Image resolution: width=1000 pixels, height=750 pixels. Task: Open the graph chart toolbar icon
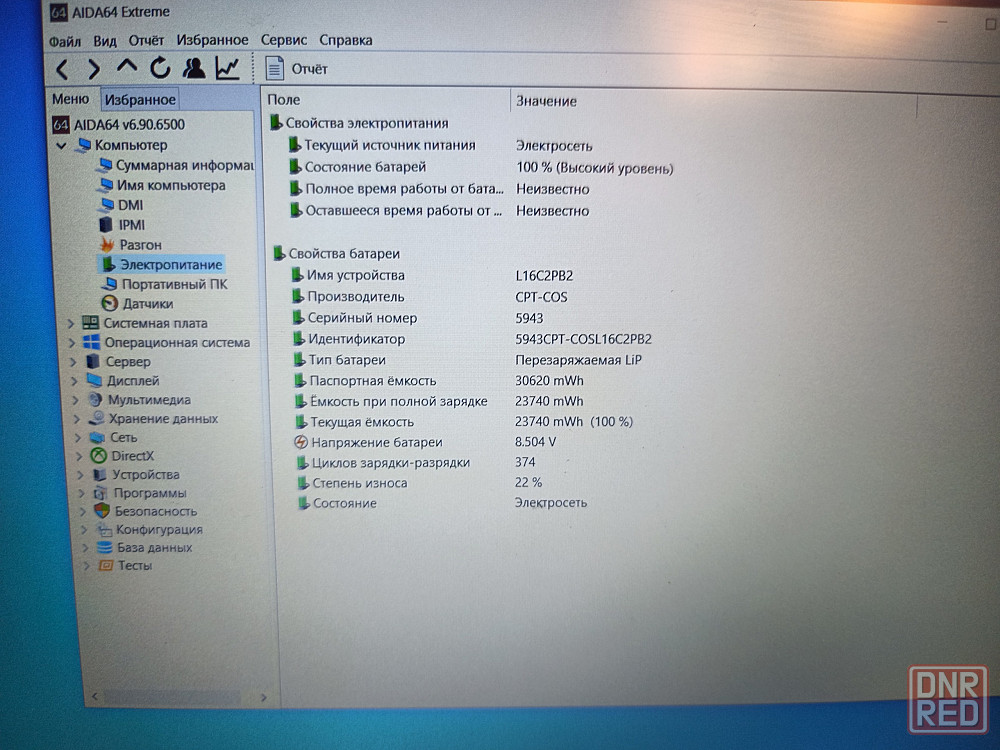228,68
